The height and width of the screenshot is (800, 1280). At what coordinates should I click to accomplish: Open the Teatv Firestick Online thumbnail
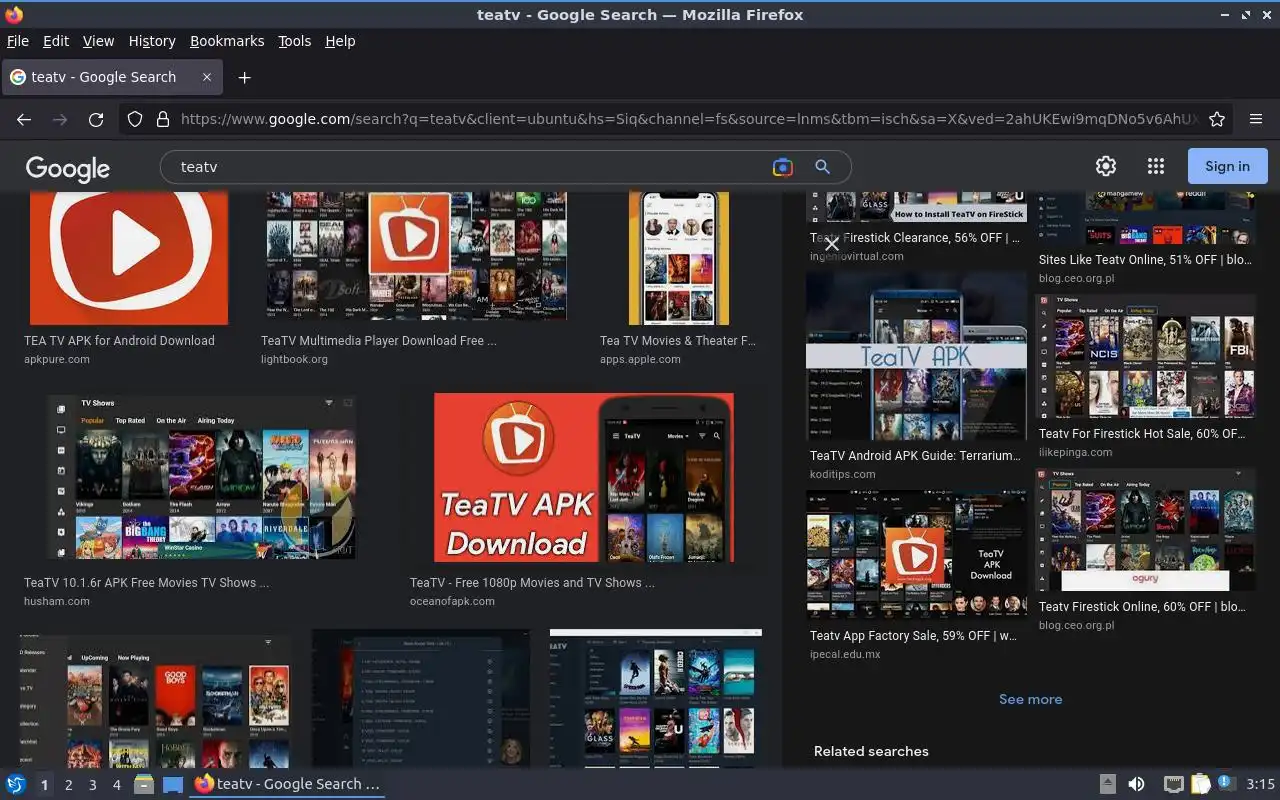coord(1146,530)
